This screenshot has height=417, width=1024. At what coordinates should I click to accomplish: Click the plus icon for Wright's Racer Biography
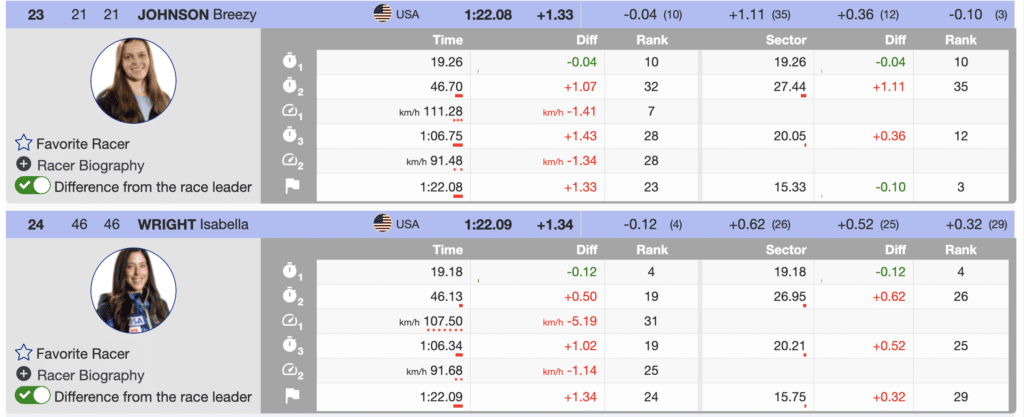click(24, 374)
